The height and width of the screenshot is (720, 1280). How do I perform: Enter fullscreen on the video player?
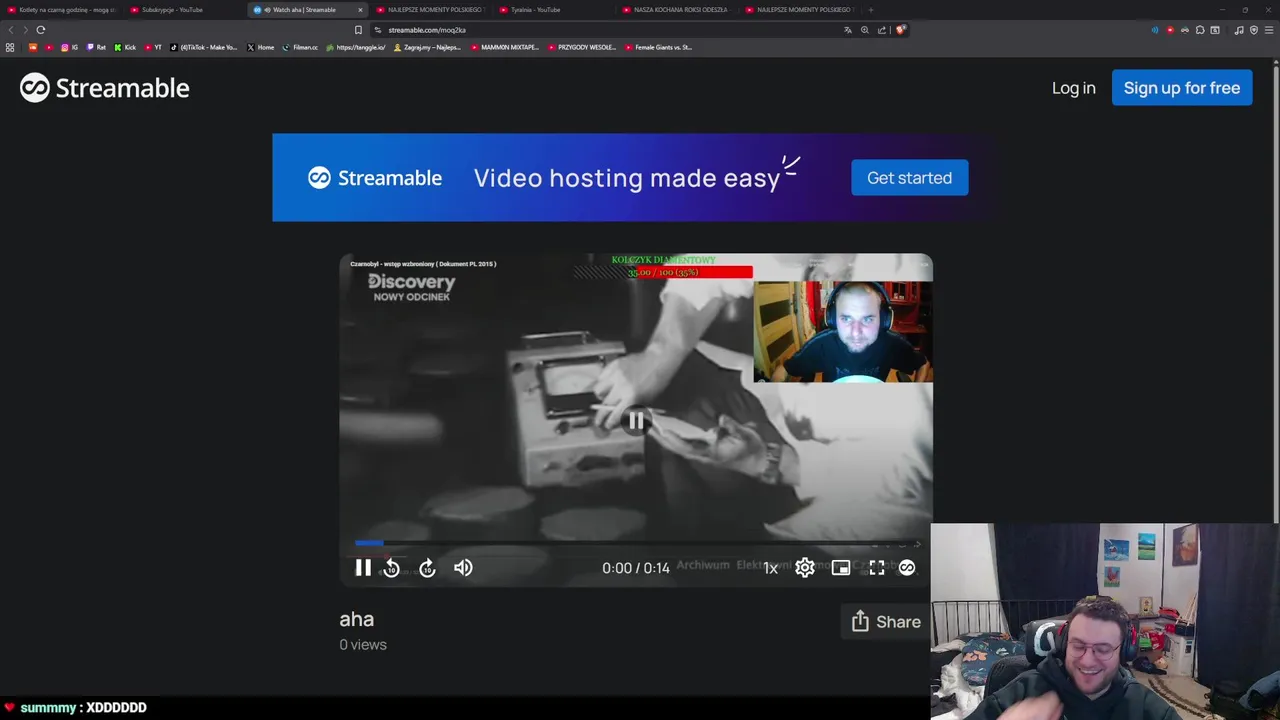point(877,568)
